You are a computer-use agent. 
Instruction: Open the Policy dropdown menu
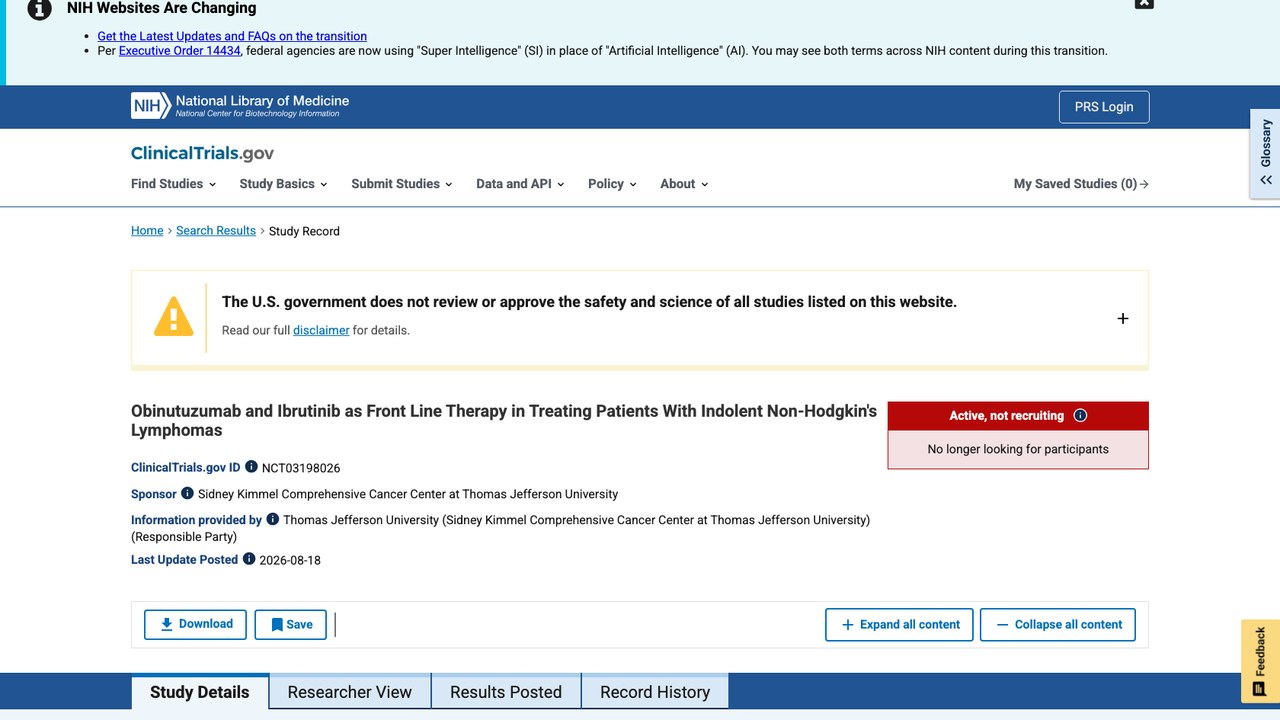point(612,184)
